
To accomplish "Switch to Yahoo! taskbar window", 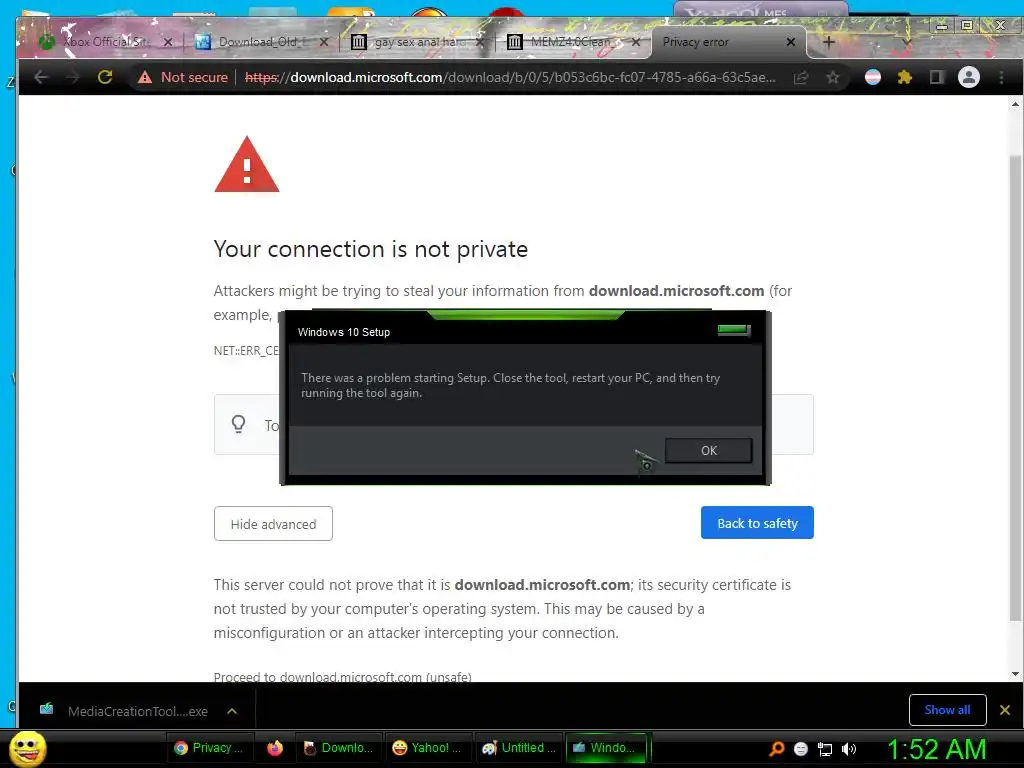I will point(428,748).
